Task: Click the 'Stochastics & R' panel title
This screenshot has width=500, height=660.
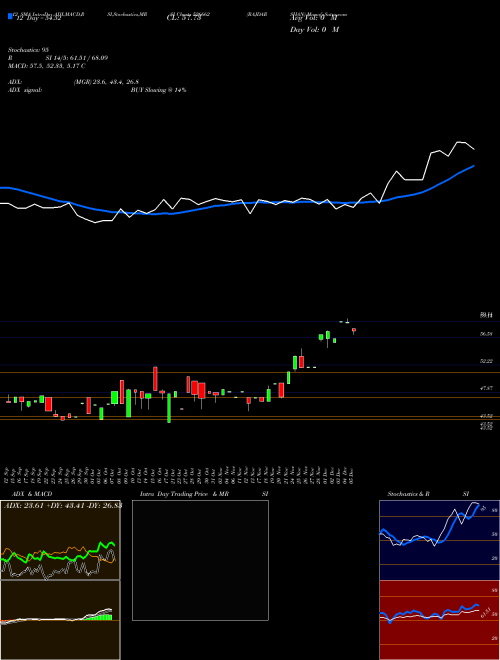Action: (x=408, y=494)
